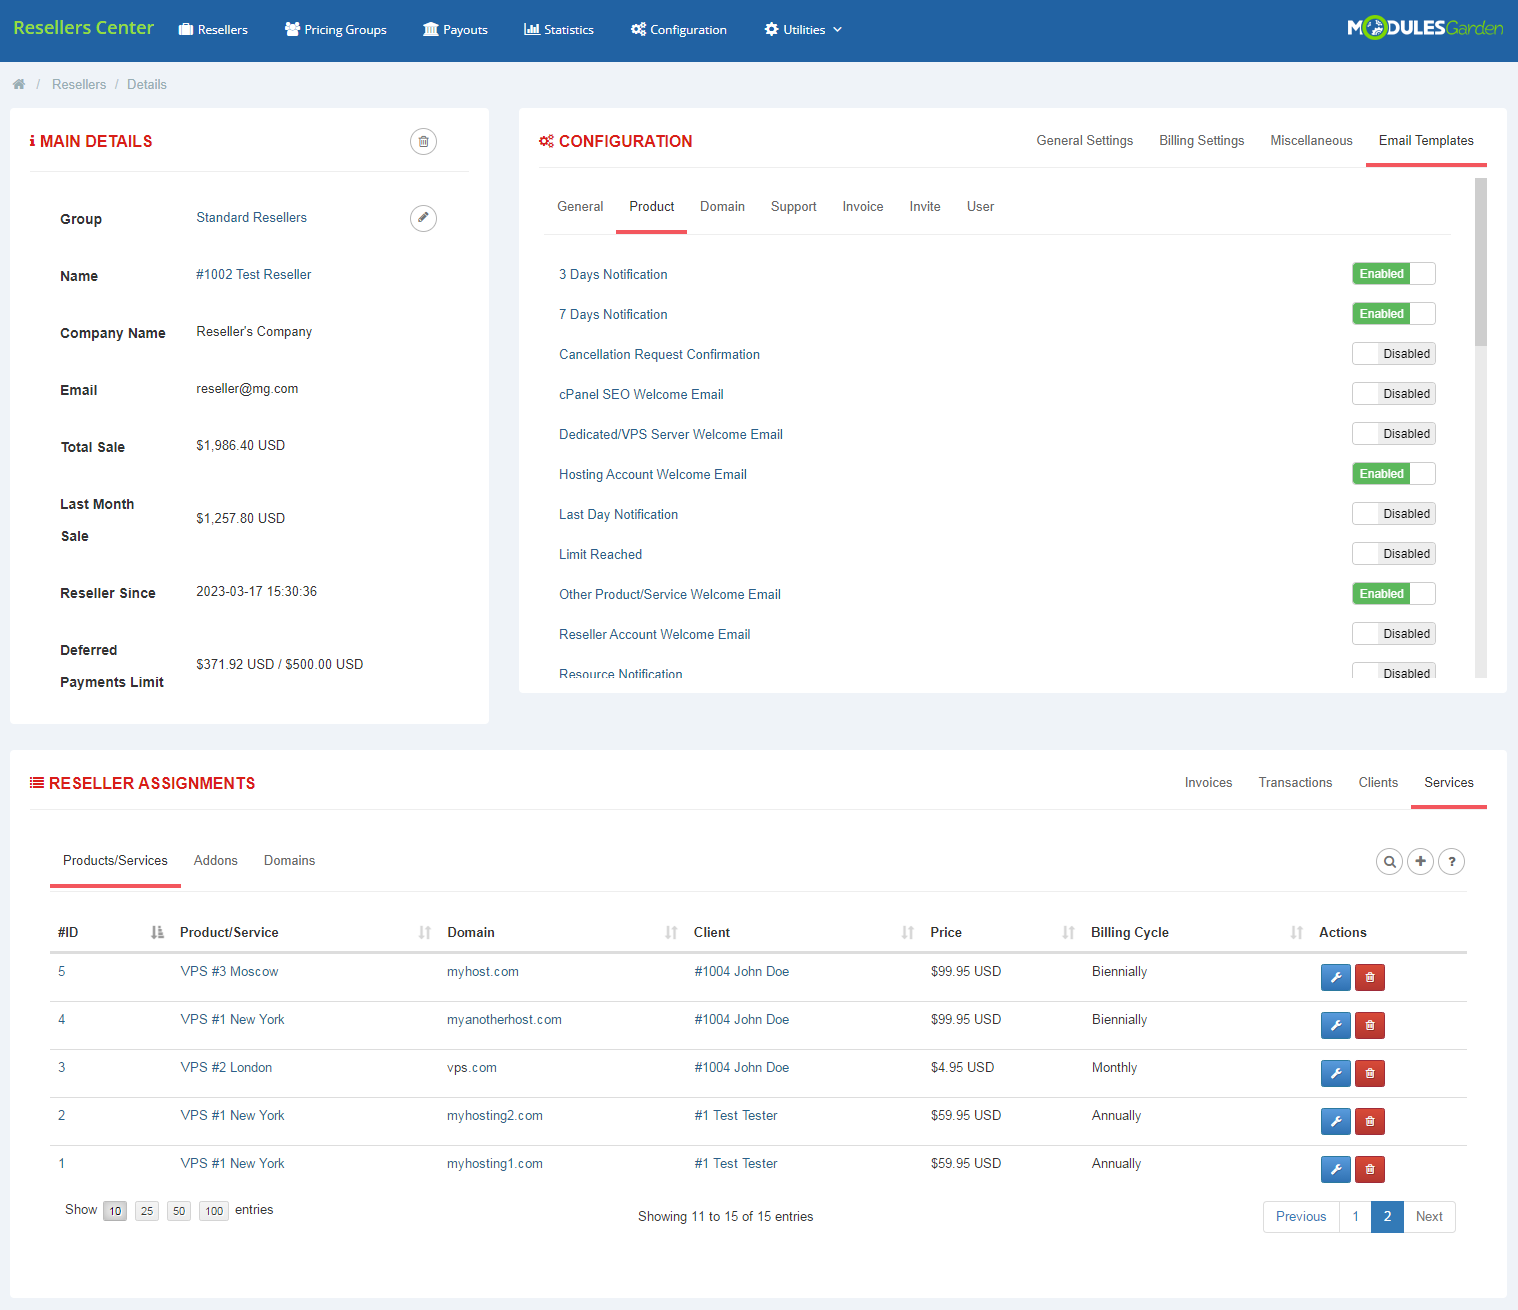Expand the Utilities menu
The width and height of the screenshot is (1518, 1310).
(x=802, y=29)
